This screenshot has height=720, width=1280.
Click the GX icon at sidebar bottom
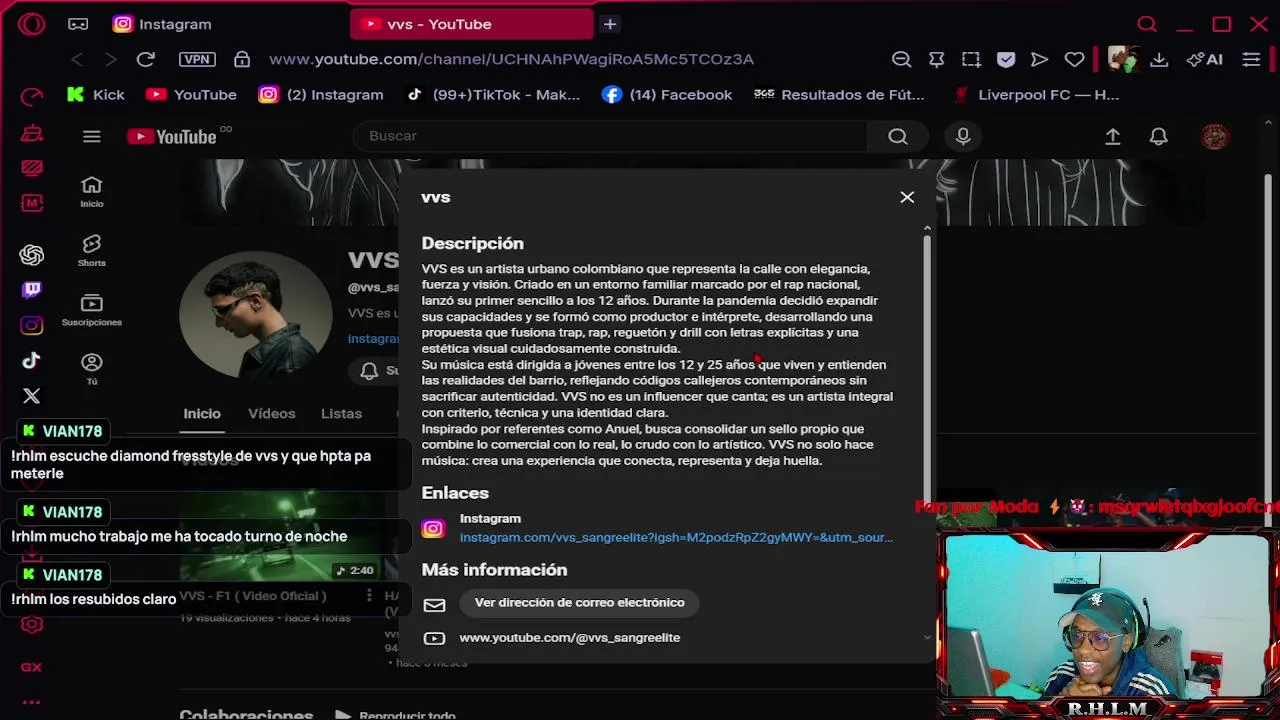coord(32,667)
